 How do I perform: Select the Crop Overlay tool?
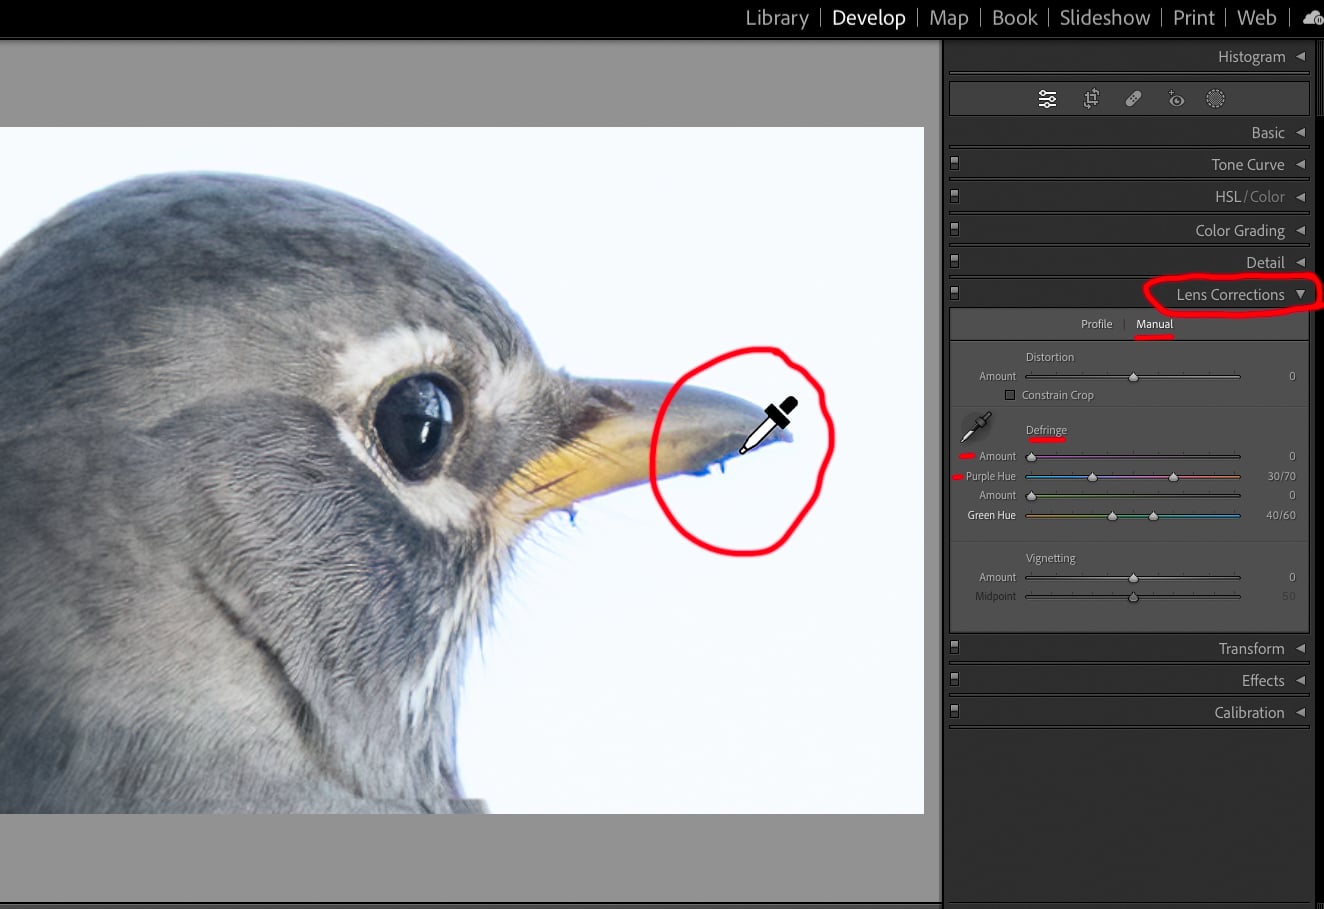(x=1091, y=98)
